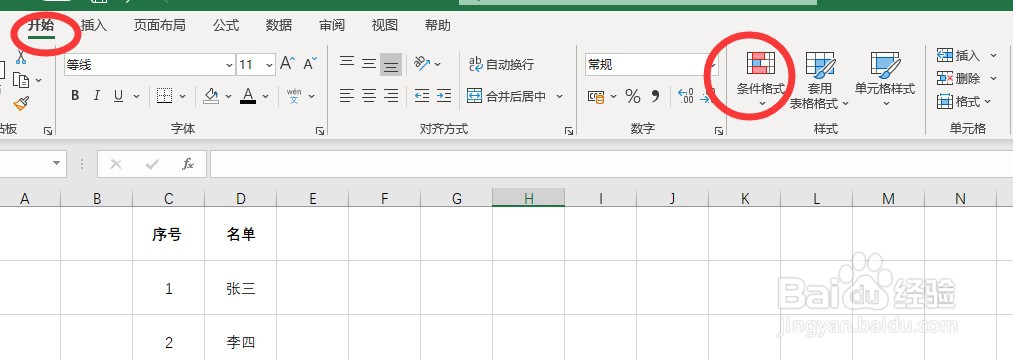This screenshot has height=360, width=1013.
Task: Open number group dialog launcher
Action: click(719, 131)
